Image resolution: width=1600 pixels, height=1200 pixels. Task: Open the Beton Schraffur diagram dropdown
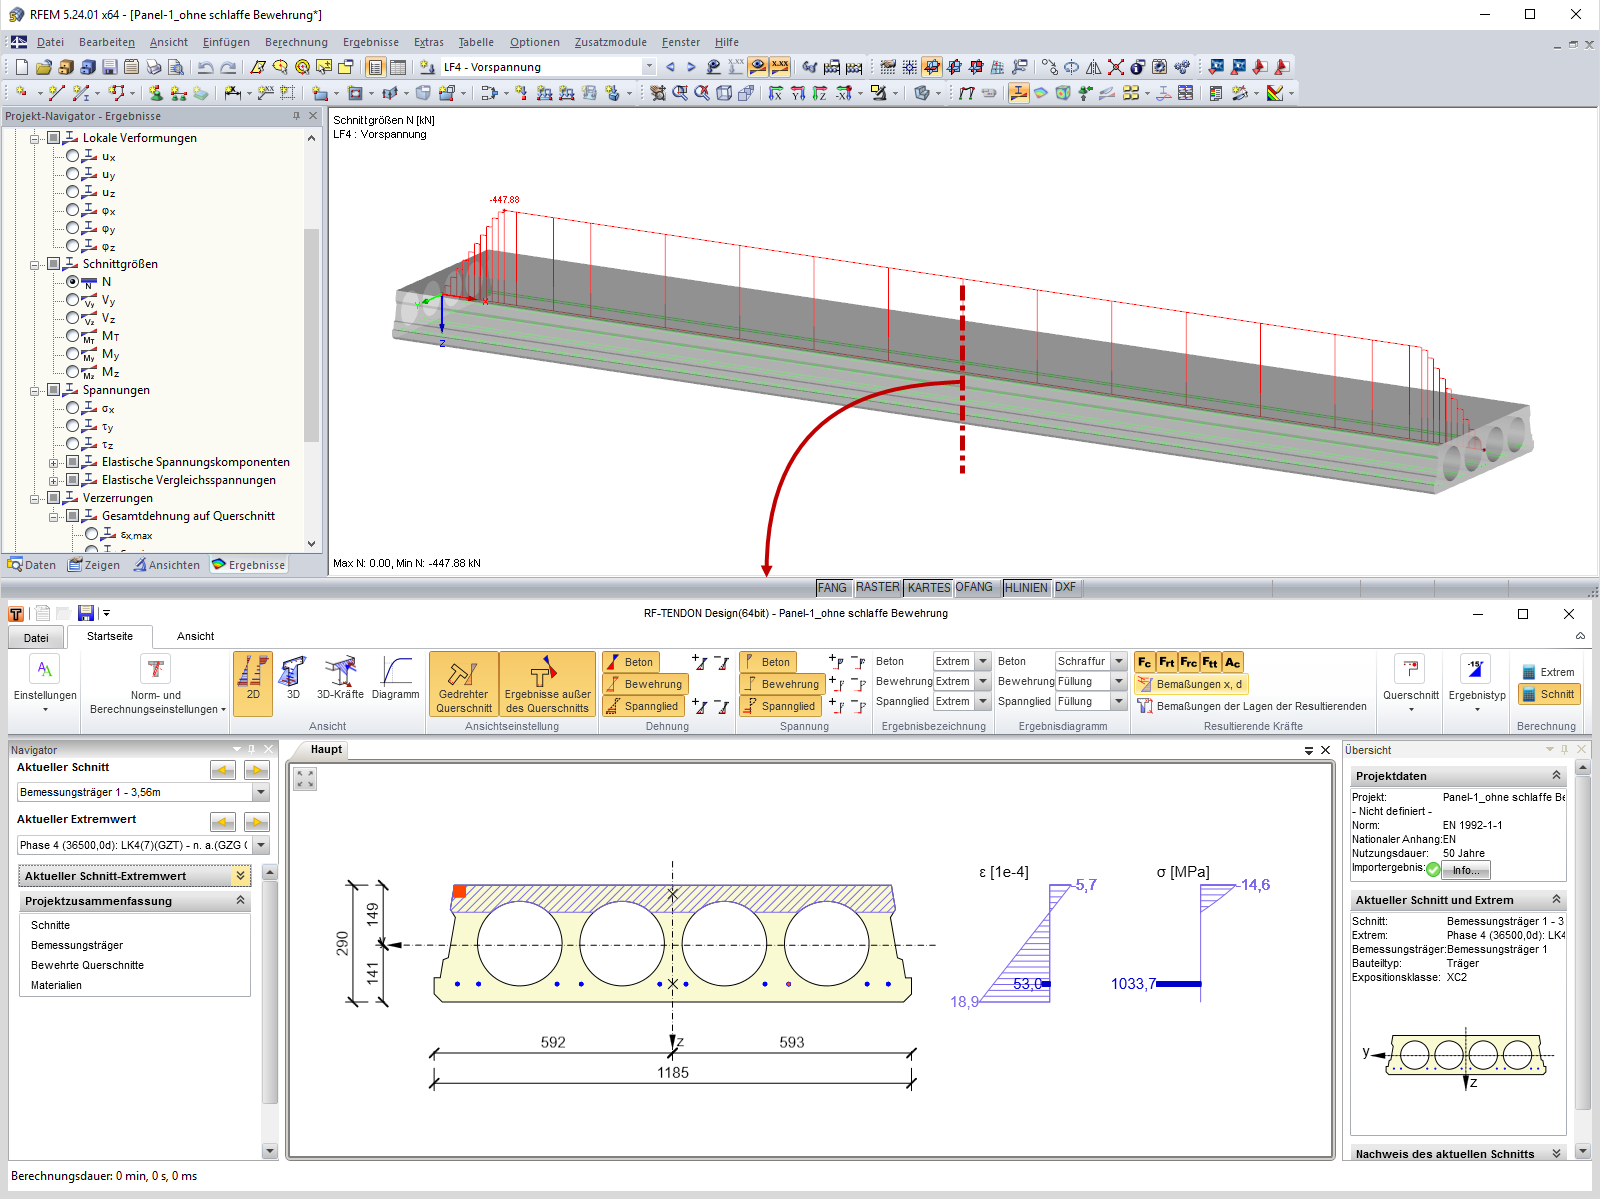click(1119, 661)
